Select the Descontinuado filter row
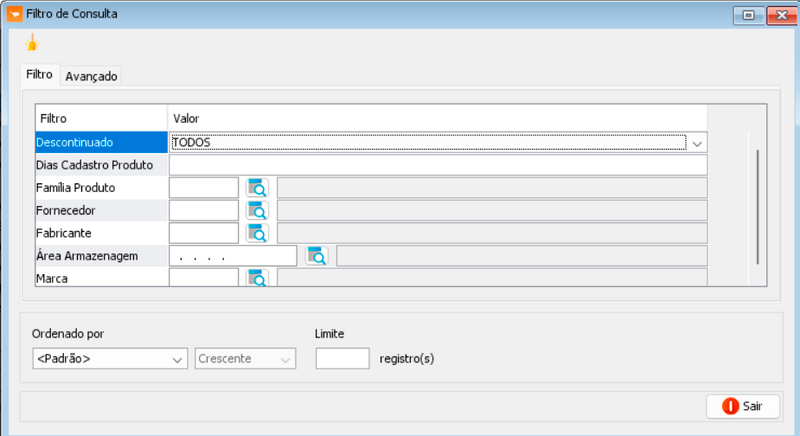 click(102, 142)
